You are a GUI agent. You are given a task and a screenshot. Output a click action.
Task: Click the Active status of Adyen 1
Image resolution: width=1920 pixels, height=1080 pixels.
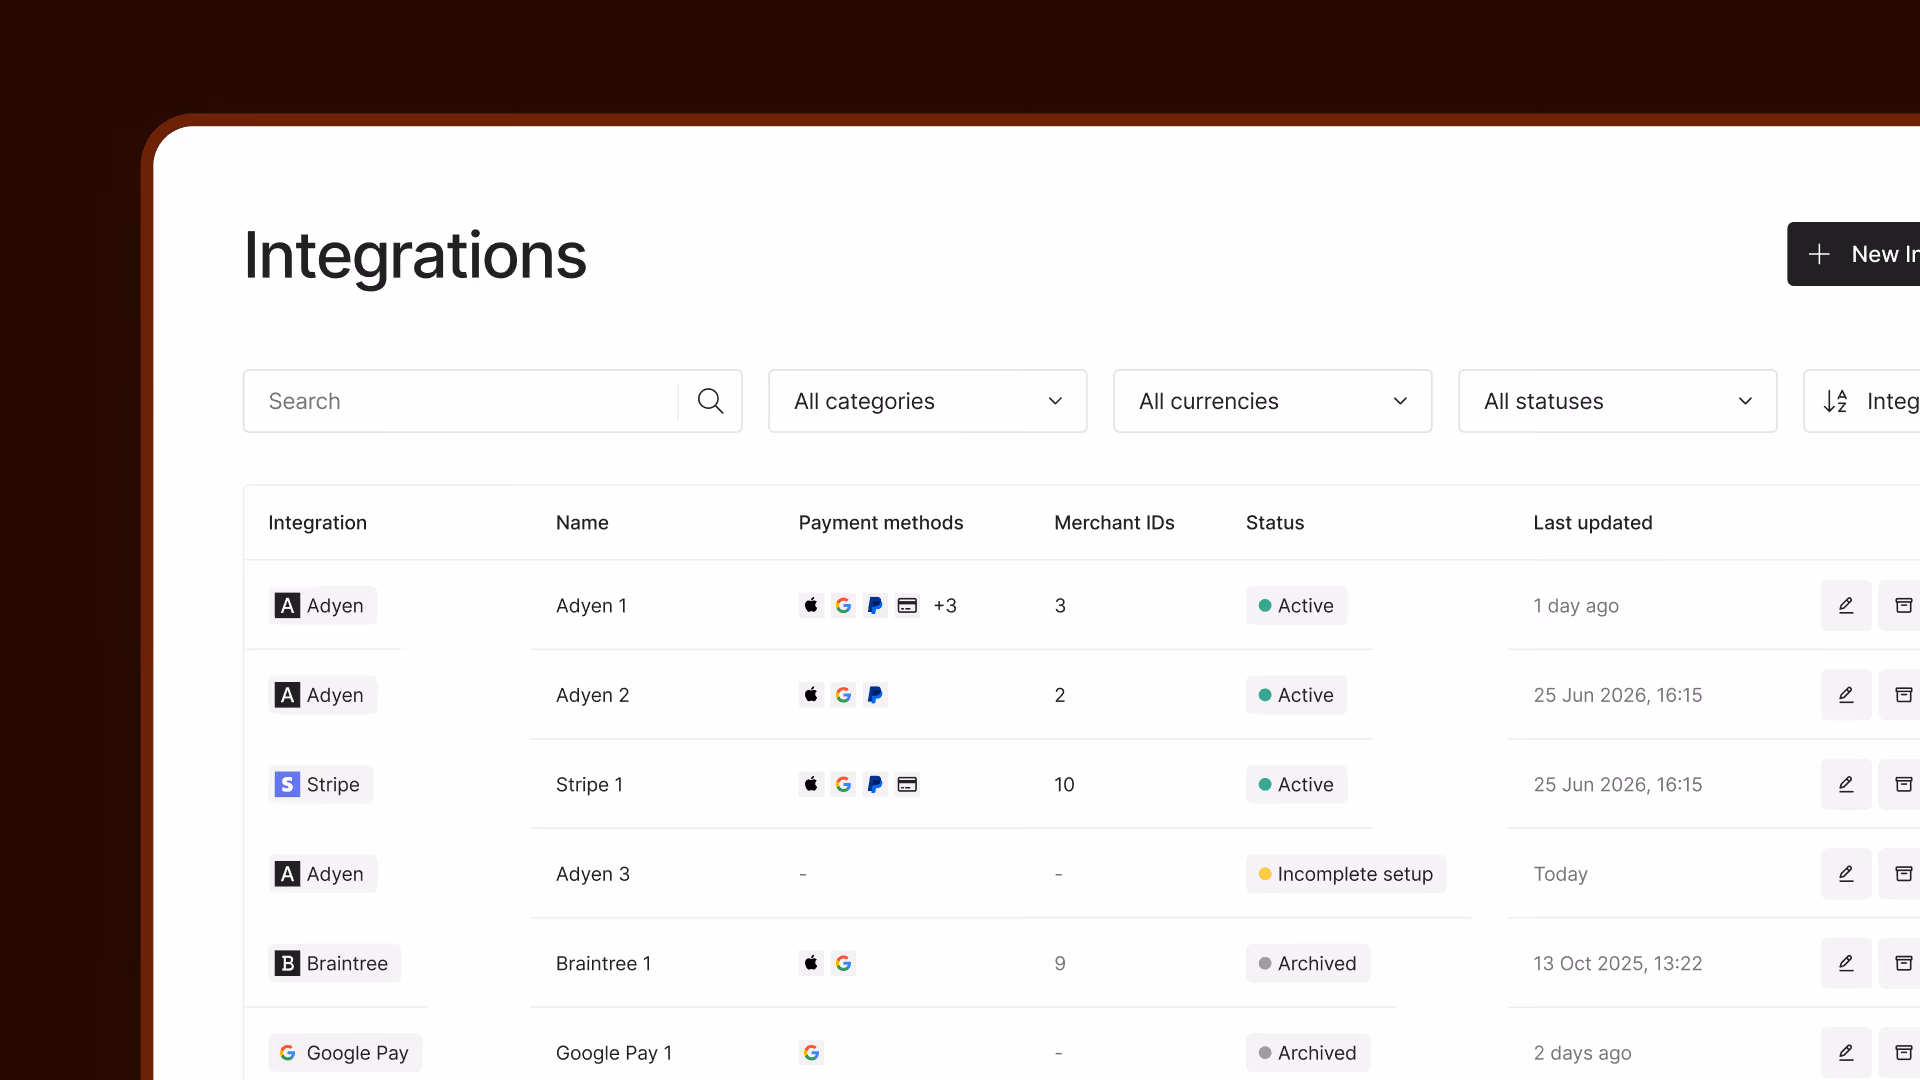click(1296, 605)
